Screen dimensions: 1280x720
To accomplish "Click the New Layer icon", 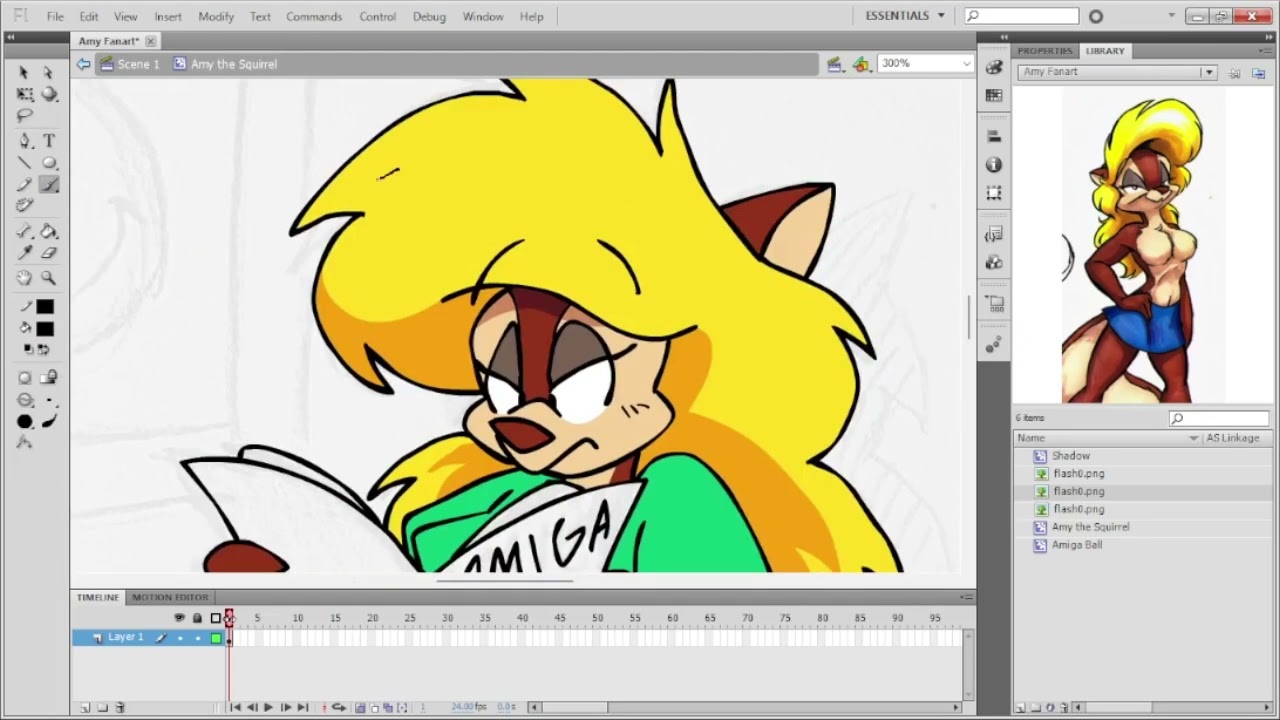I will 86,707.
